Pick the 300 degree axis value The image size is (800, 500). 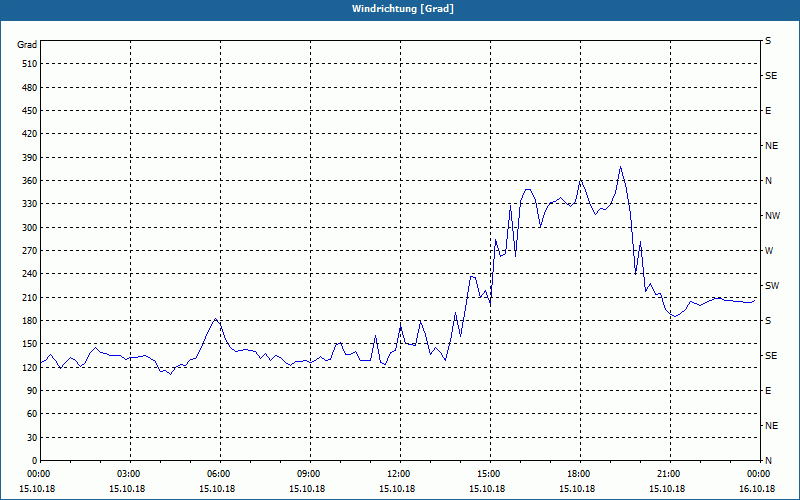[x=30, y=228]
